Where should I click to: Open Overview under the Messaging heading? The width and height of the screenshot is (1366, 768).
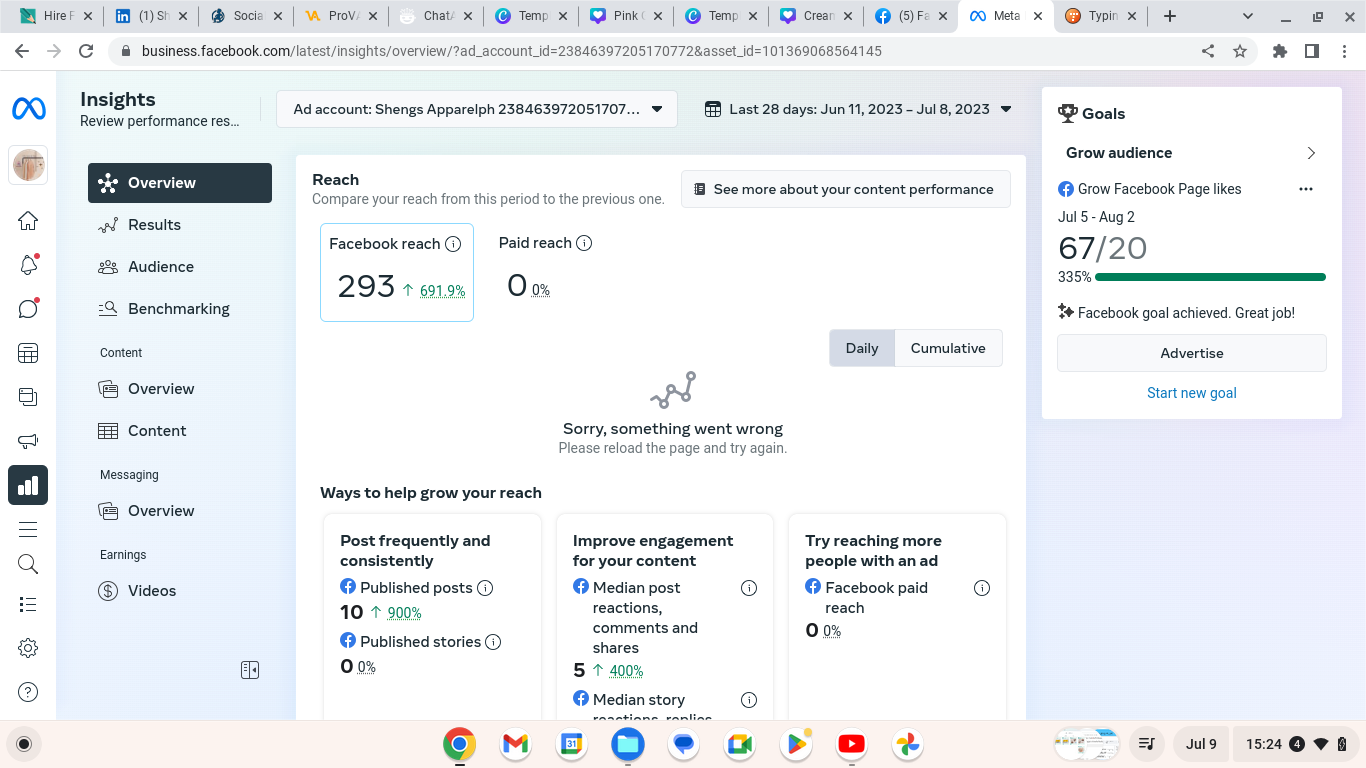180,511
